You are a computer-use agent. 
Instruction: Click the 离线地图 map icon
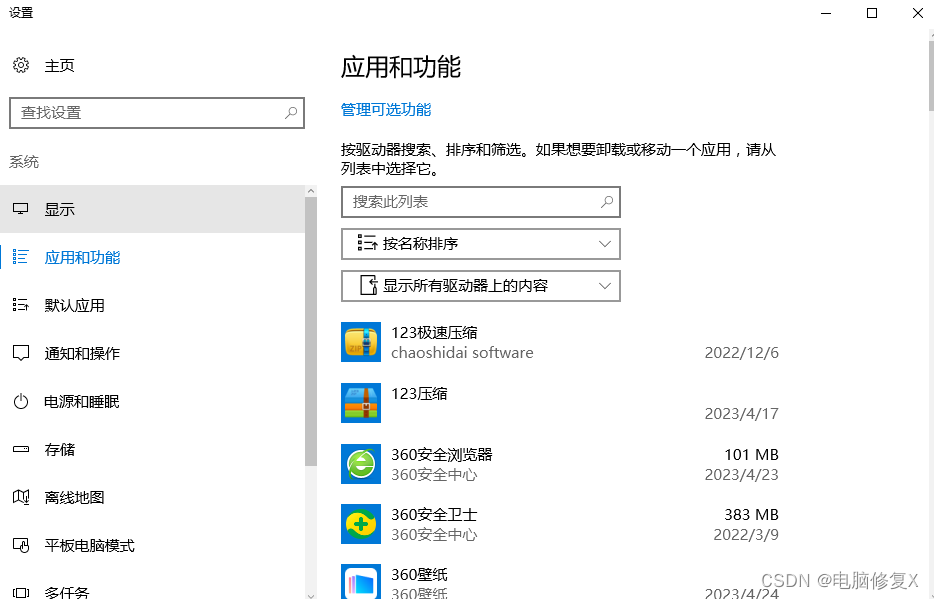pos(21,497)
